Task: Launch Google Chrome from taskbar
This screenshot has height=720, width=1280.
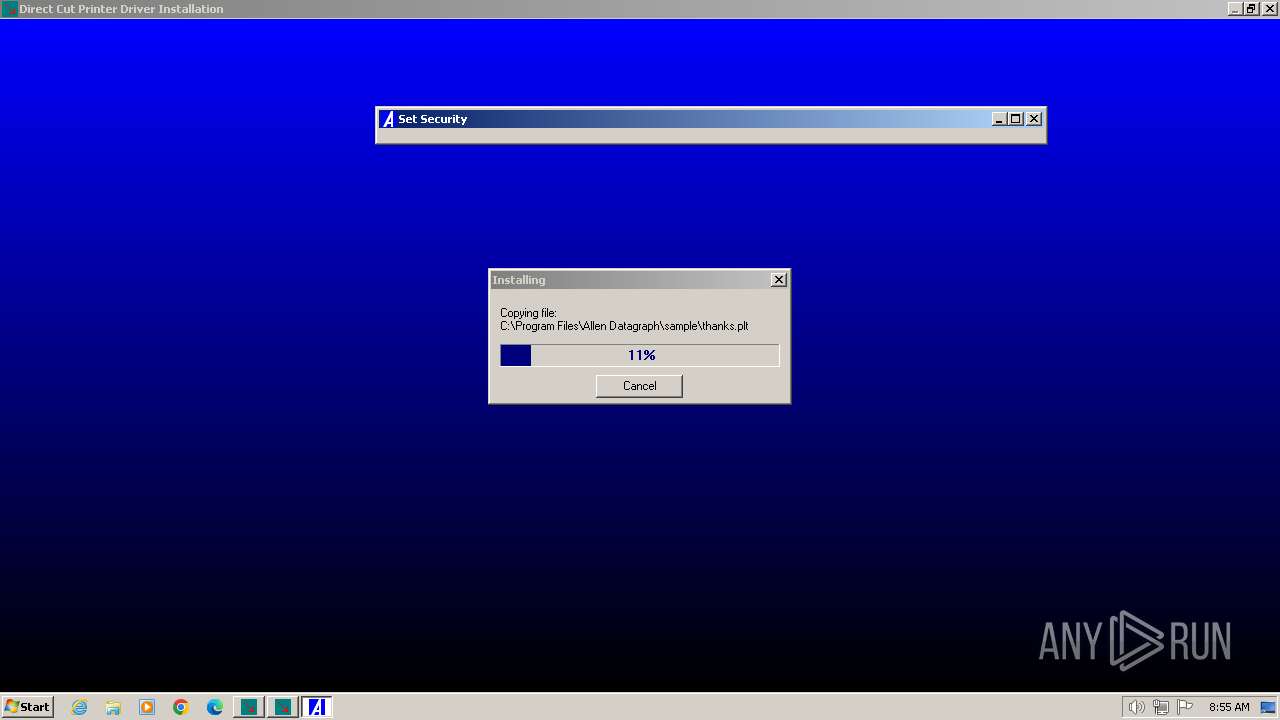Action: [x=181, y=707]
